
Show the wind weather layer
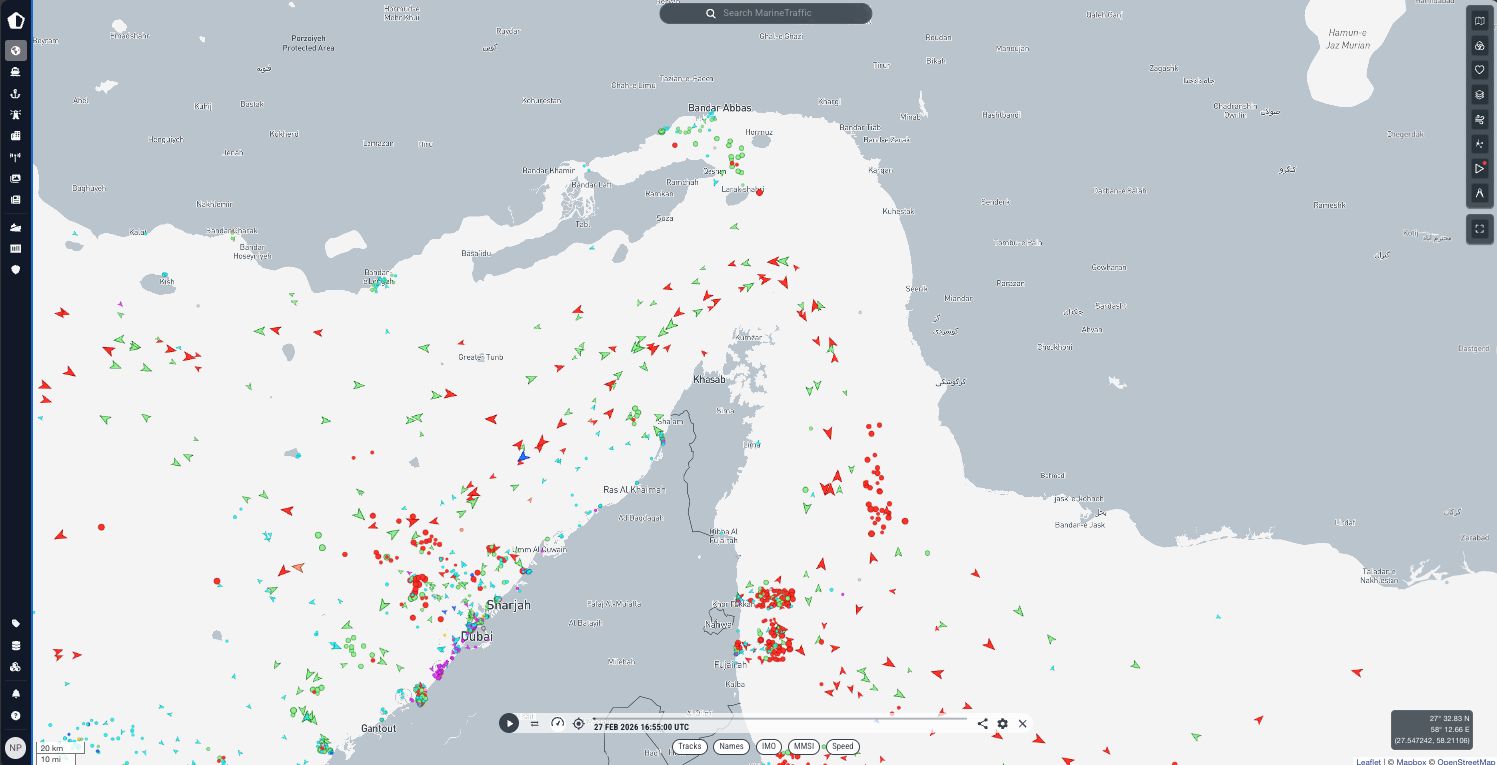1480,120
